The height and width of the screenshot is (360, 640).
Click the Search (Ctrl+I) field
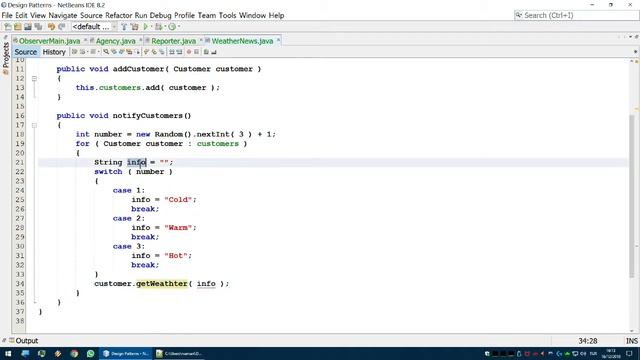tap(576, 16)
